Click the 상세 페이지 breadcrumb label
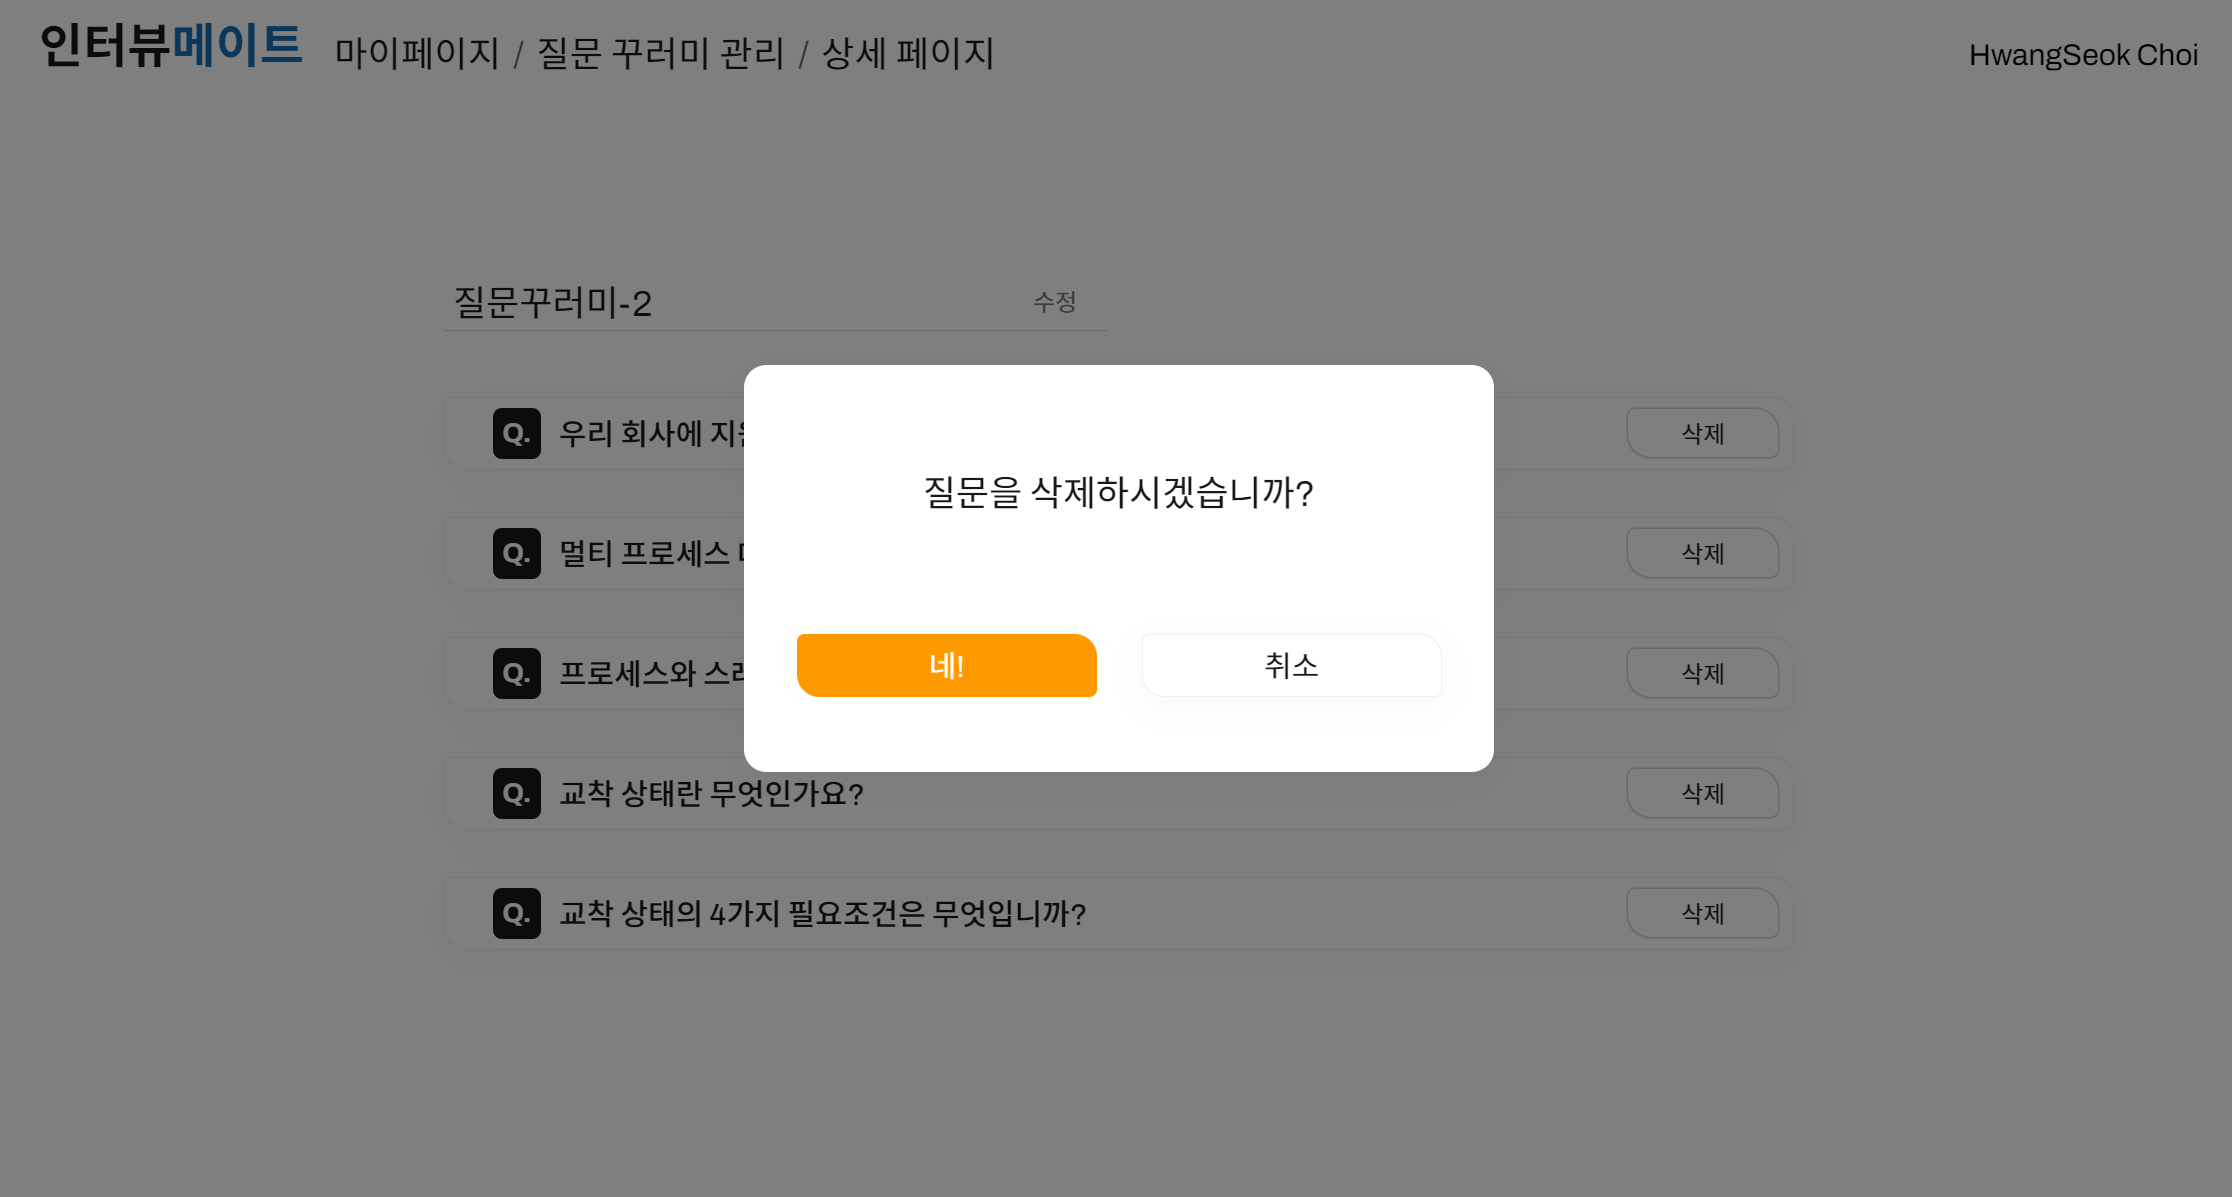Viewport: 2232px width, 1197px height. pyautogui.click(x=906, y=54)
